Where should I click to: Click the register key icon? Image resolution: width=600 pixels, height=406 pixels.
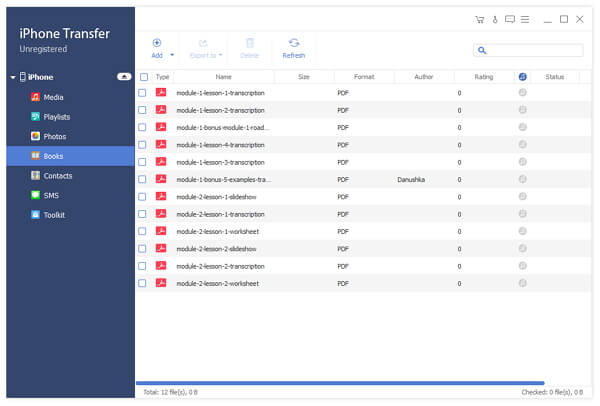(495, 20)
